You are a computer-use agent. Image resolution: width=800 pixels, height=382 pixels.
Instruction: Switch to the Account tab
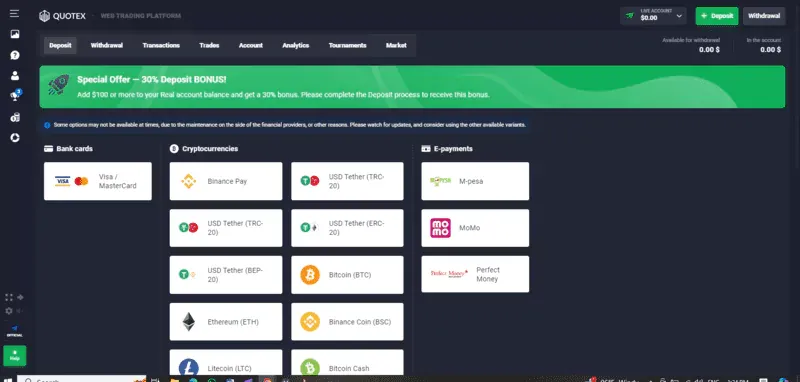pos(251,45)
